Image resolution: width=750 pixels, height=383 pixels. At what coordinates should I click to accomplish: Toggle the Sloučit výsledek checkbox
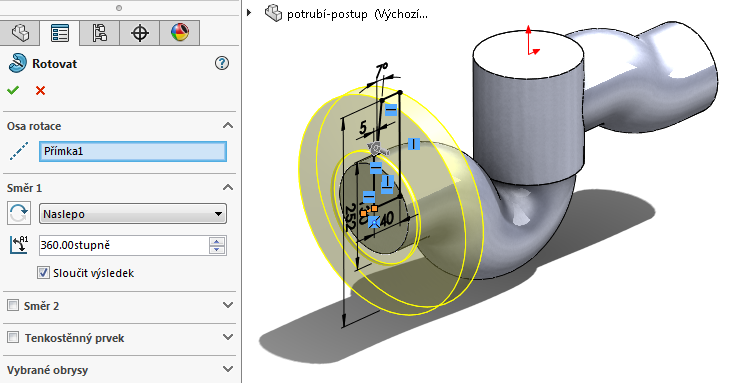44,273
